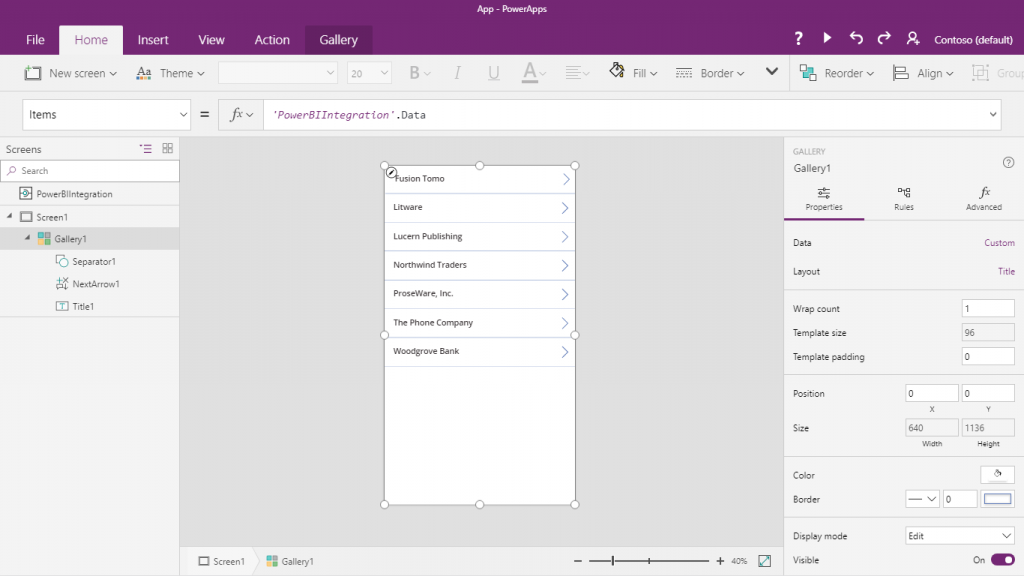This screenshot has height=576, width=1024.
Task: Open the Gallery menu tab
Action: point(338,40)
